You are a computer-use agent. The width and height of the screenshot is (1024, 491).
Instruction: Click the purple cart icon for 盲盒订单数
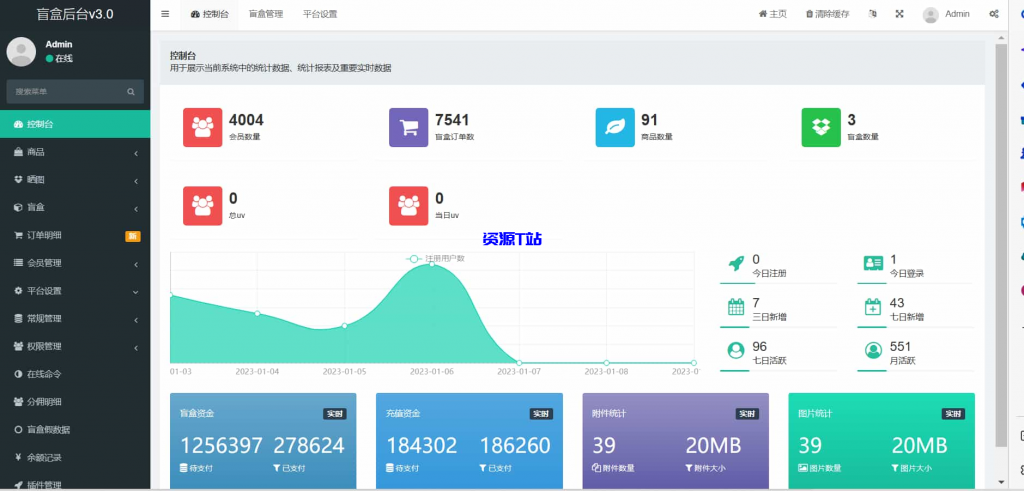pyautogui.click(x=409, y=127)
